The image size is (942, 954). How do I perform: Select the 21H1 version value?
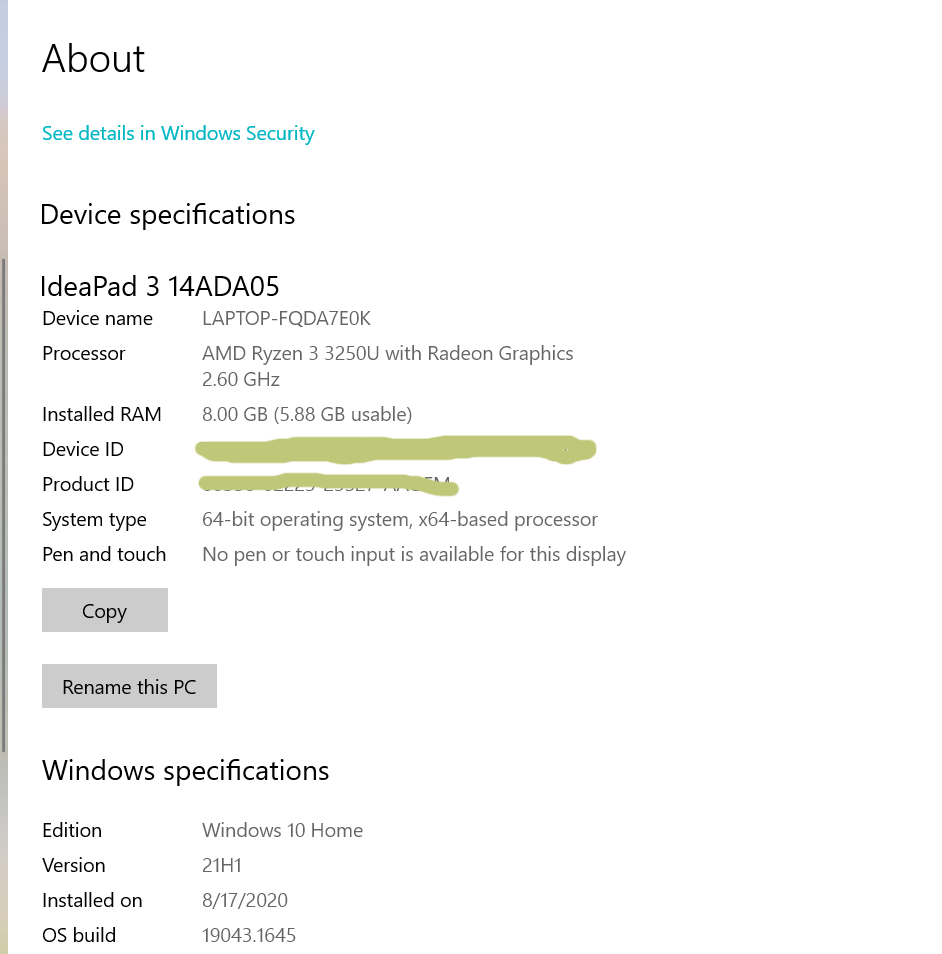(222, 865)
